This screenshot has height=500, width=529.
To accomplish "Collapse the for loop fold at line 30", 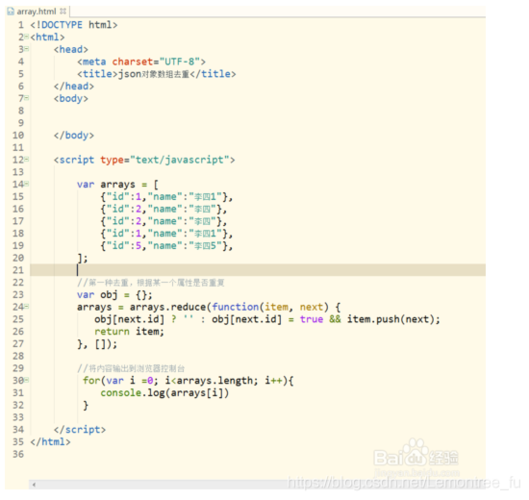I will (x=27, y=380).
